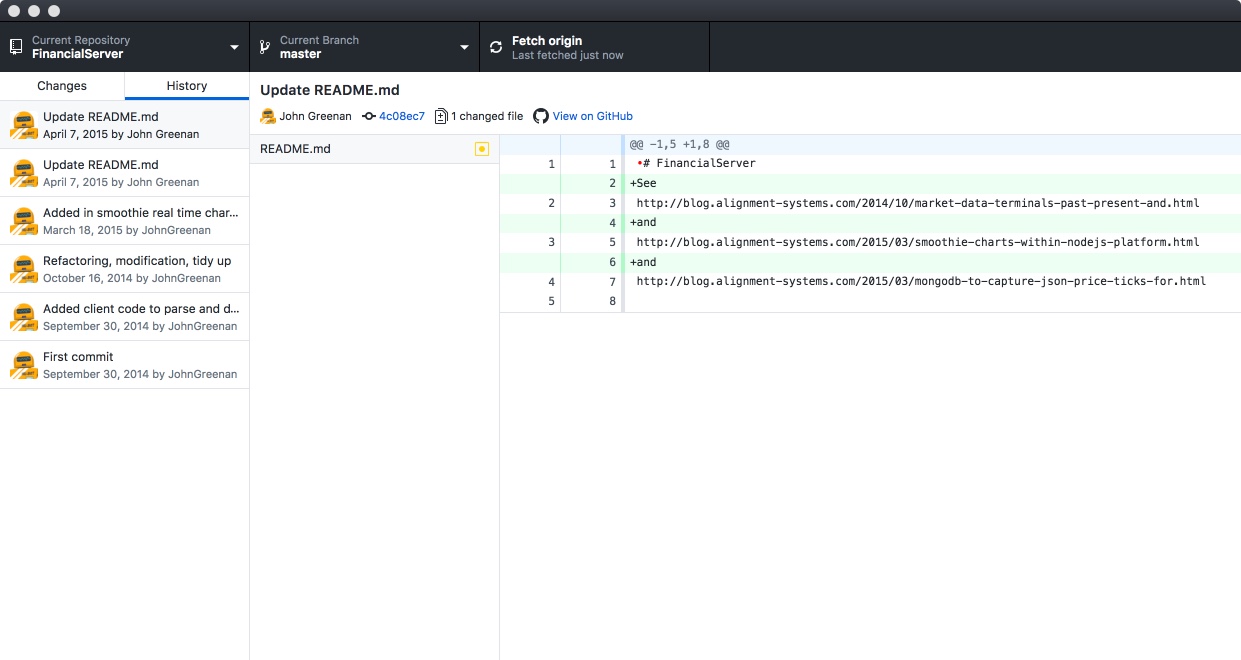
Task: Click the changed file icon before 1 changed file
Action: point(441,116)
